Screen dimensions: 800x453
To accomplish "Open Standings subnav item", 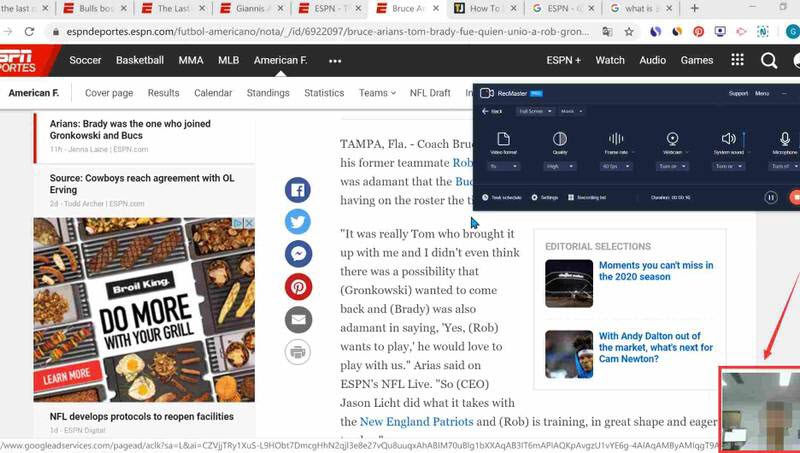I will pos(268,93).
